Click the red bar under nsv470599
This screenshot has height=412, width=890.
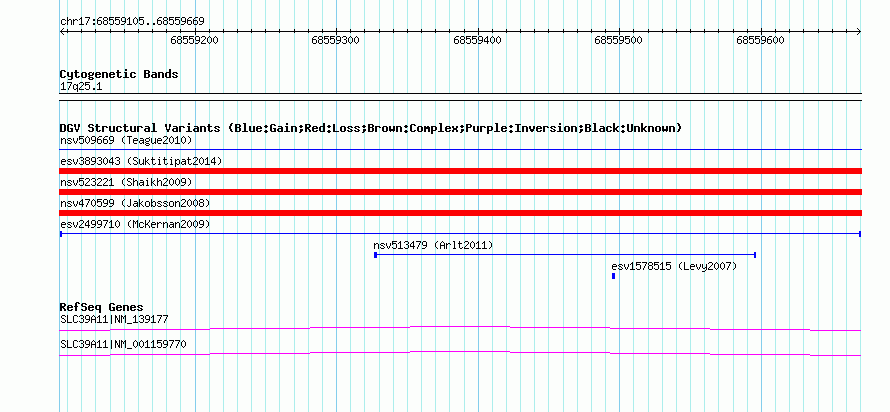coord(461,213)
